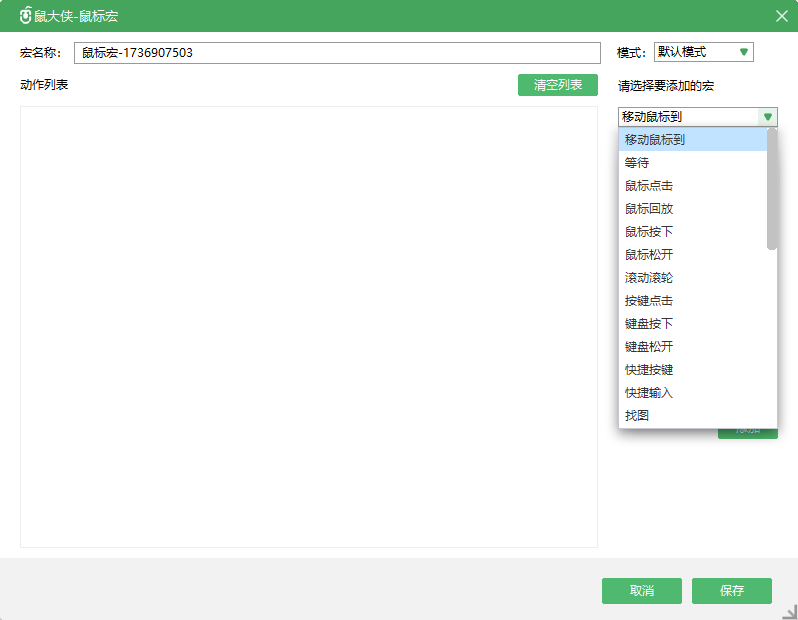Save the macro with 保存 button

click(731, 591)
